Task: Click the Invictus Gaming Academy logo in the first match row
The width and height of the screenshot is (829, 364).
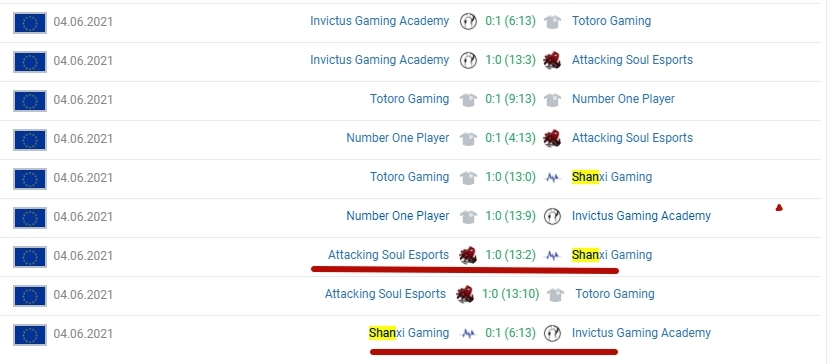Action: pos(468,22)
